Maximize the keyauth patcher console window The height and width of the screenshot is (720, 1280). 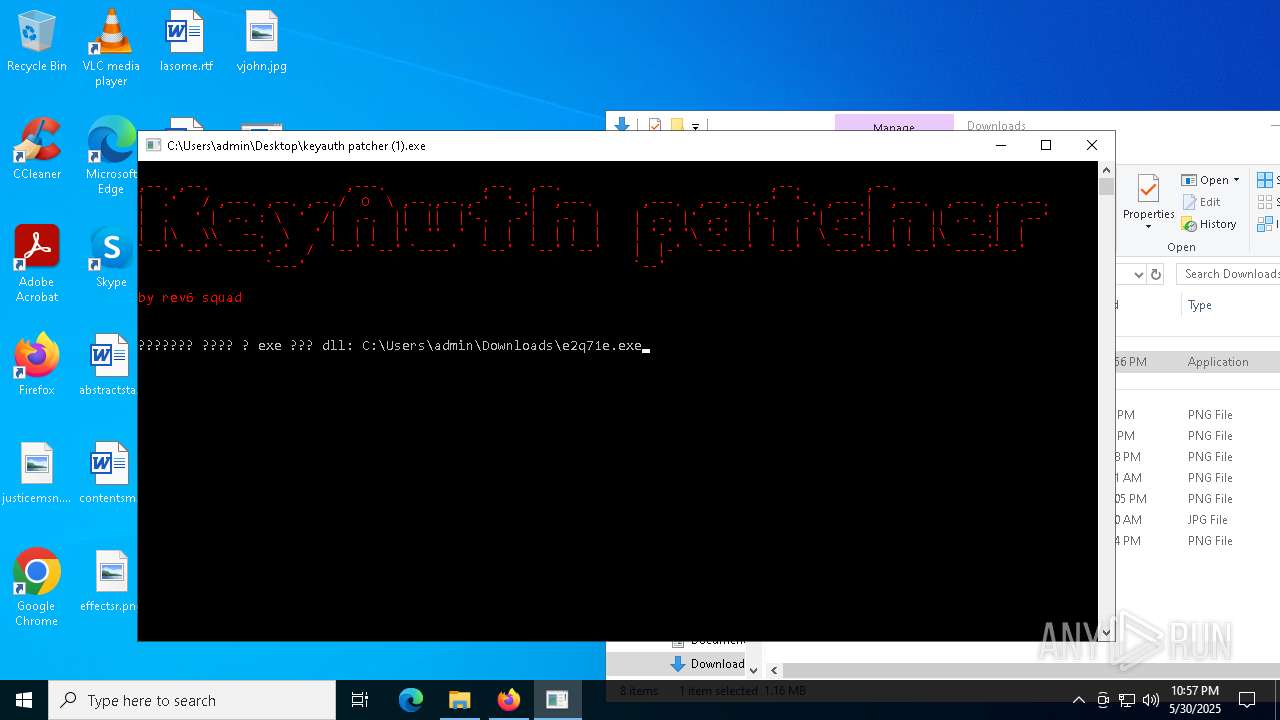[x=1046, y=145]
